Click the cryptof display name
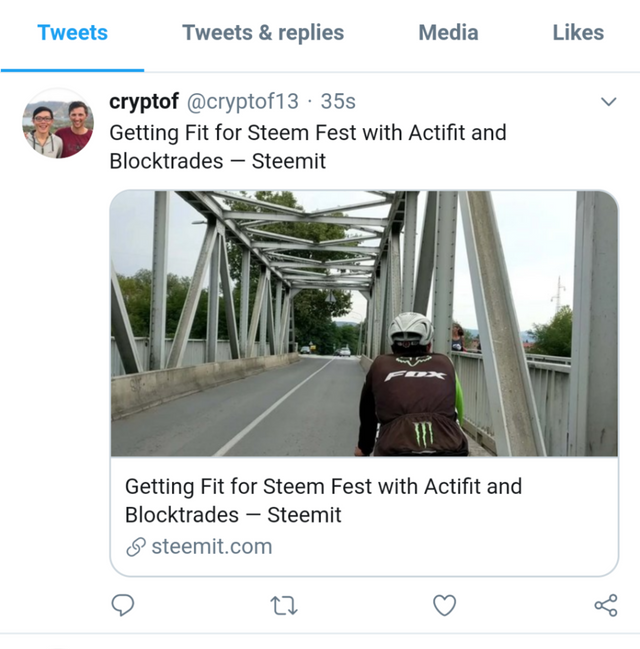The height and width of the screenshot is (649, 640). [x=144, y=101]
